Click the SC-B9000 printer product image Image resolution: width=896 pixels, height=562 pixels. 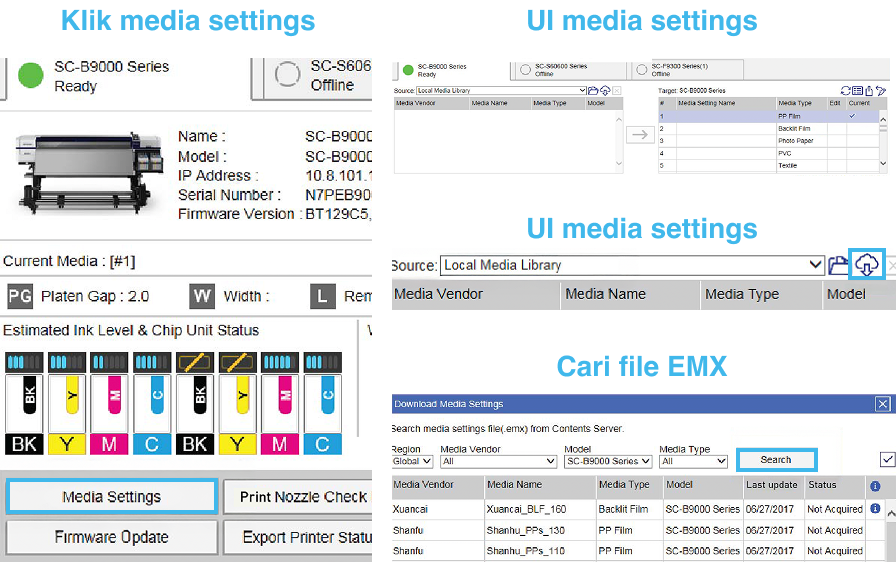[88, 172]
